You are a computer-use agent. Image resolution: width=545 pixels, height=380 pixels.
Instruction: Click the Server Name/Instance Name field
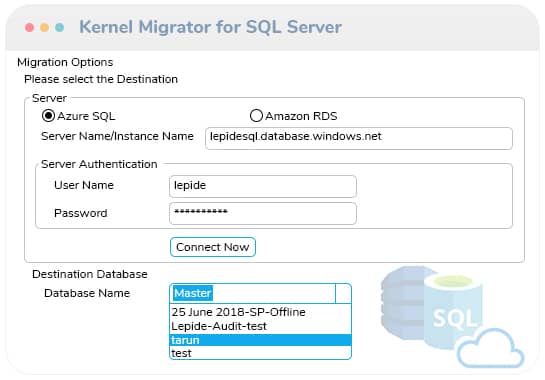tap(359, 138)
